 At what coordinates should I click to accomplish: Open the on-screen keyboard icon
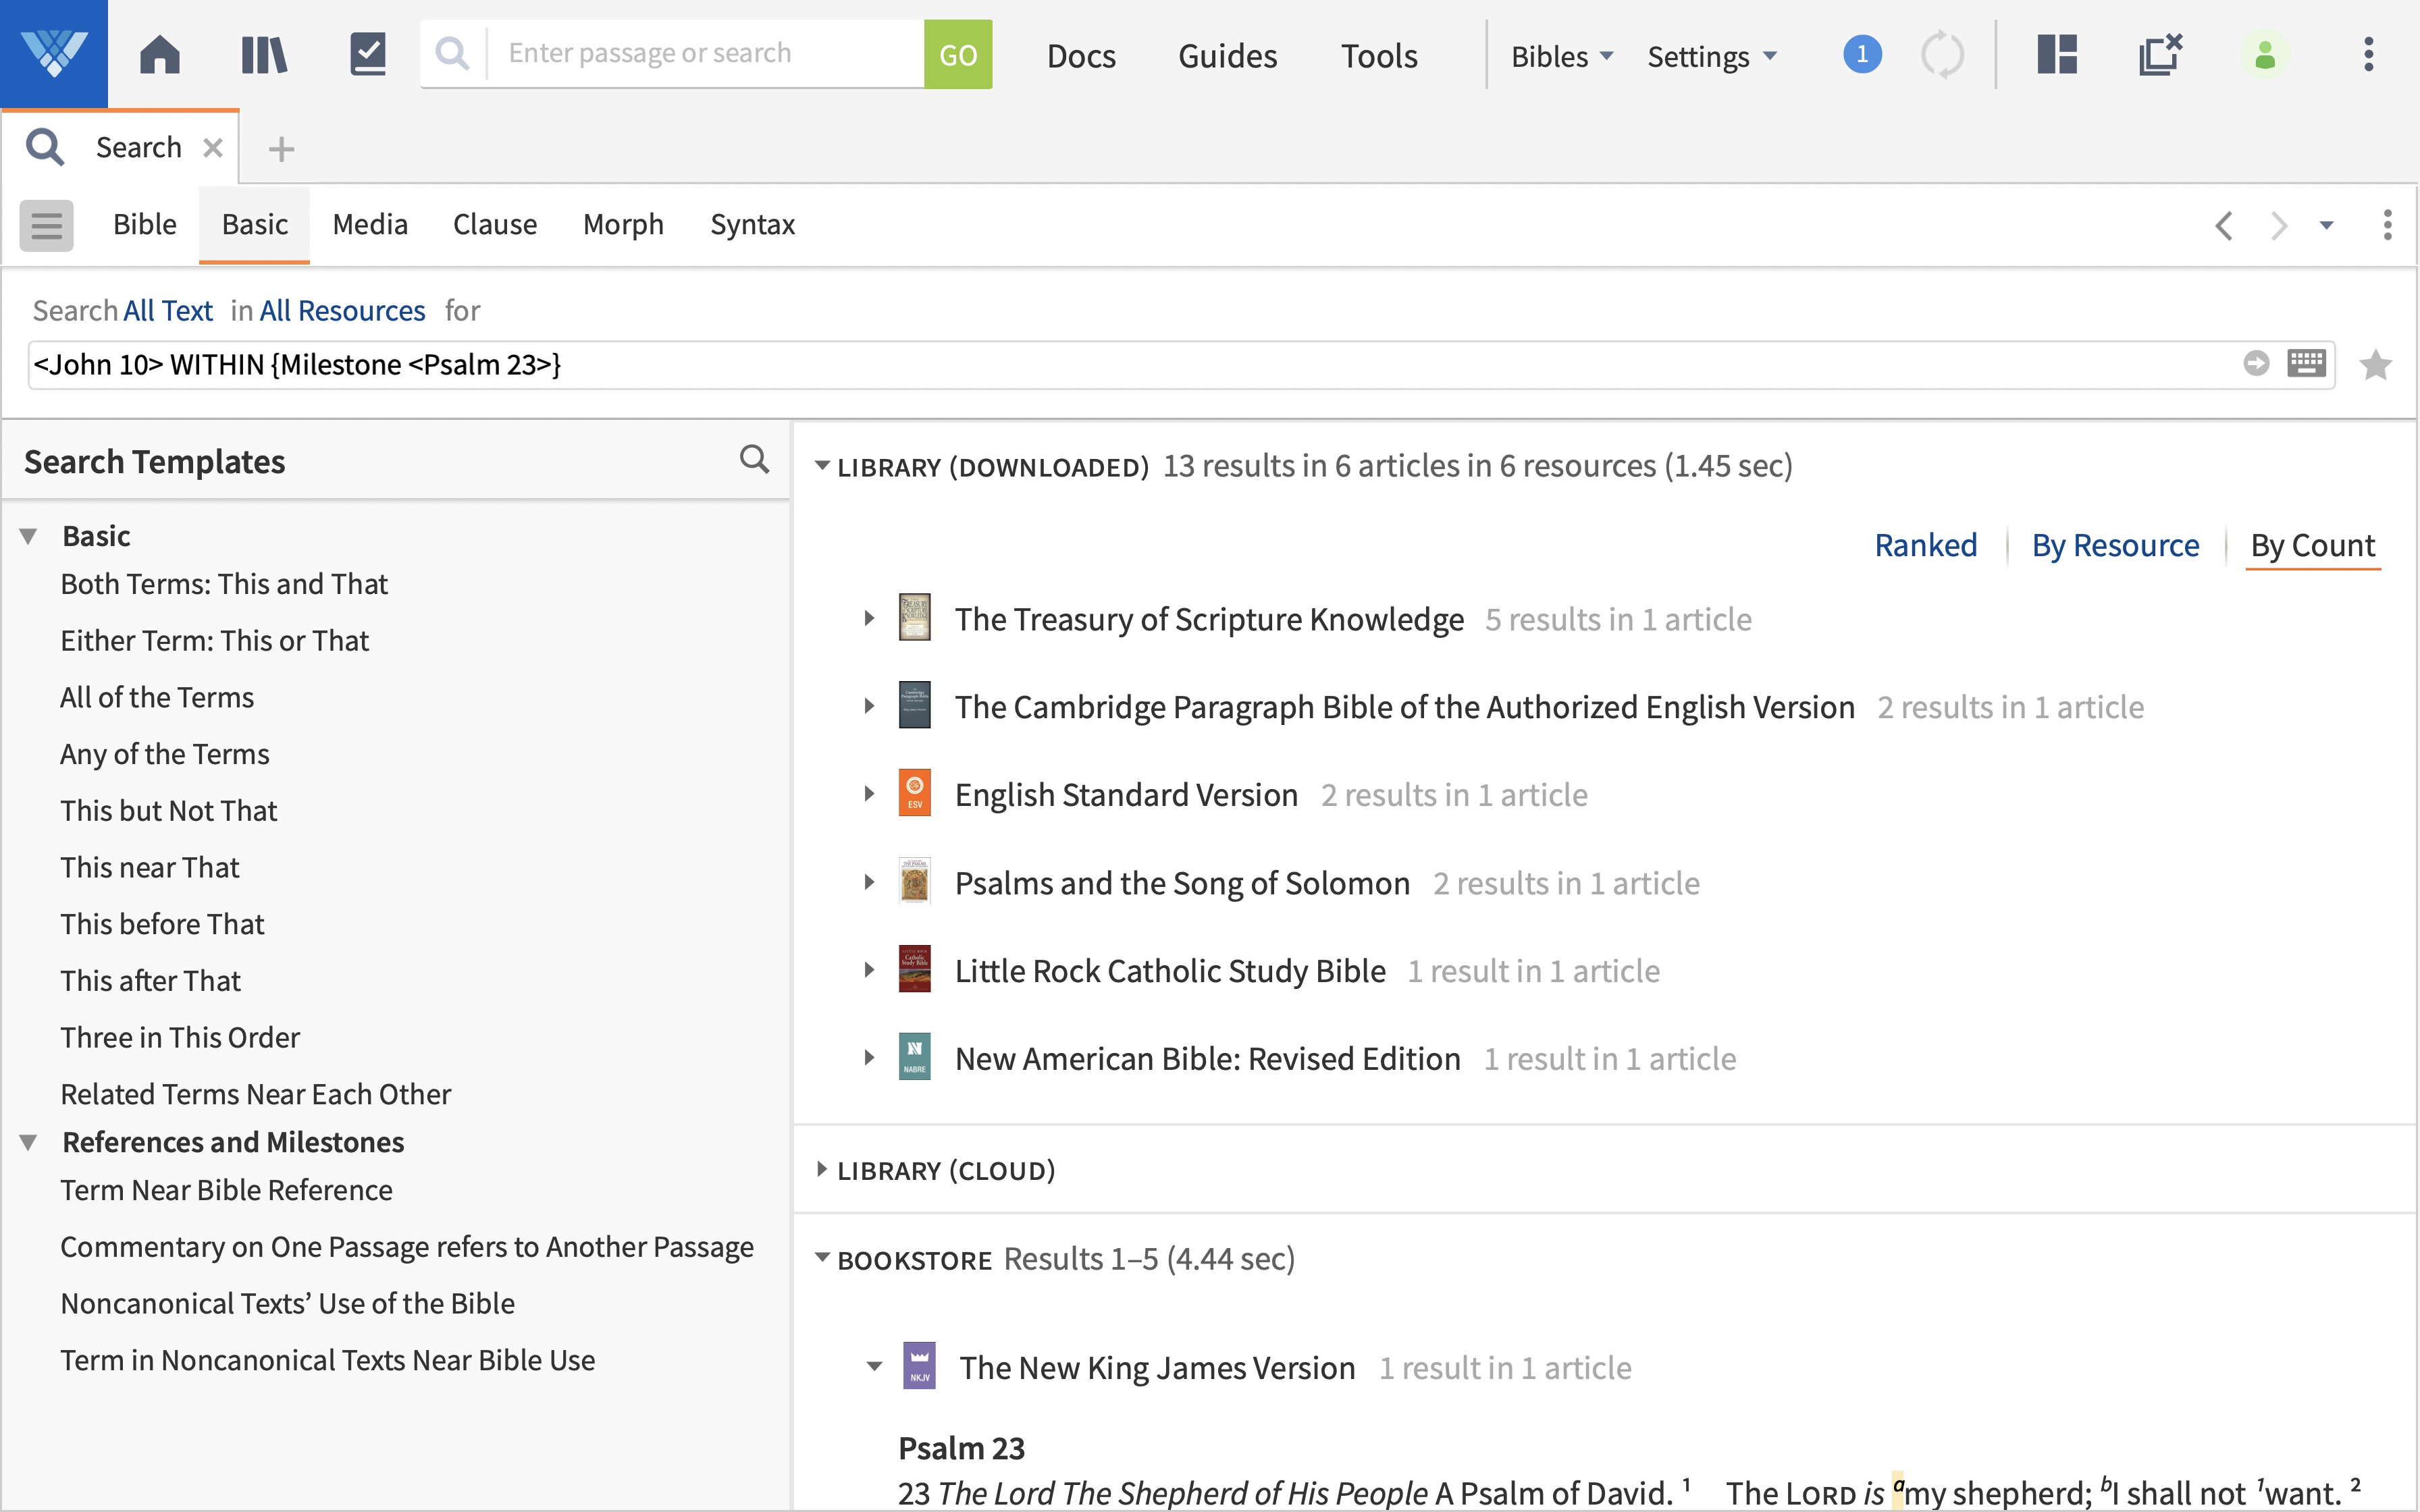point(2306,363)
